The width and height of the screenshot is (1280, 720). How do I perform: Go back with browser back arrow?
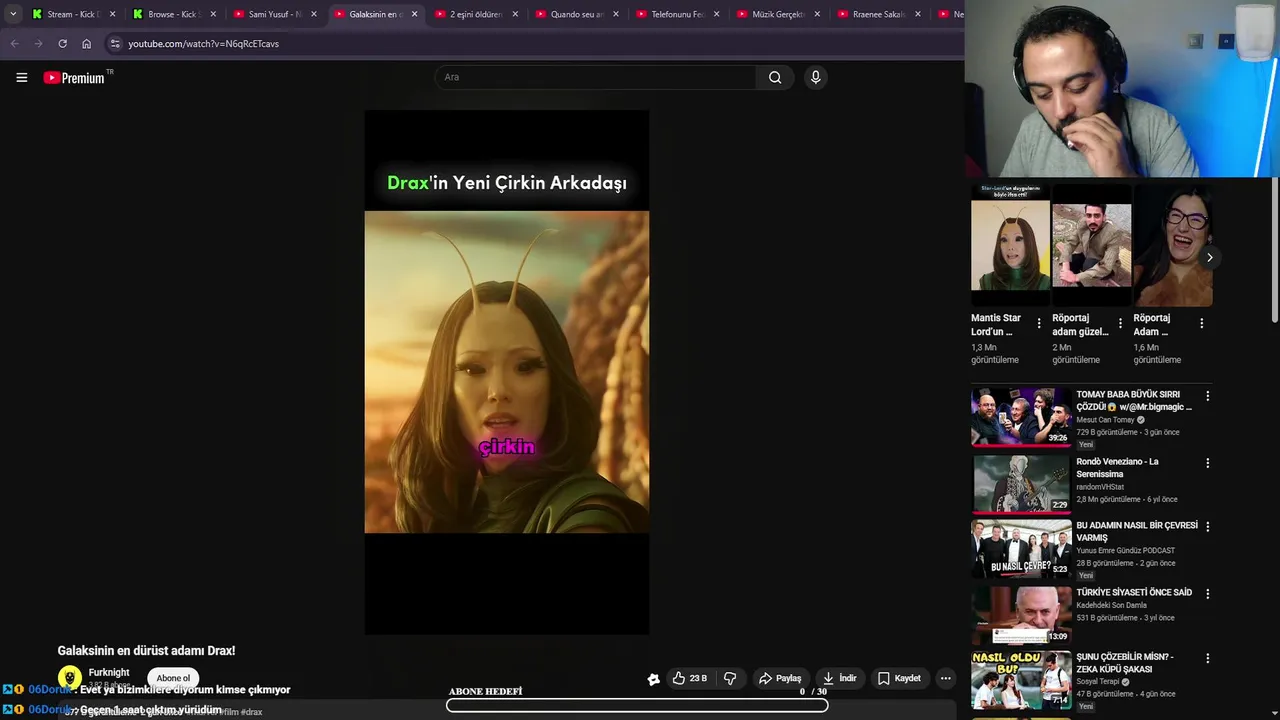[x=14, y=44]
